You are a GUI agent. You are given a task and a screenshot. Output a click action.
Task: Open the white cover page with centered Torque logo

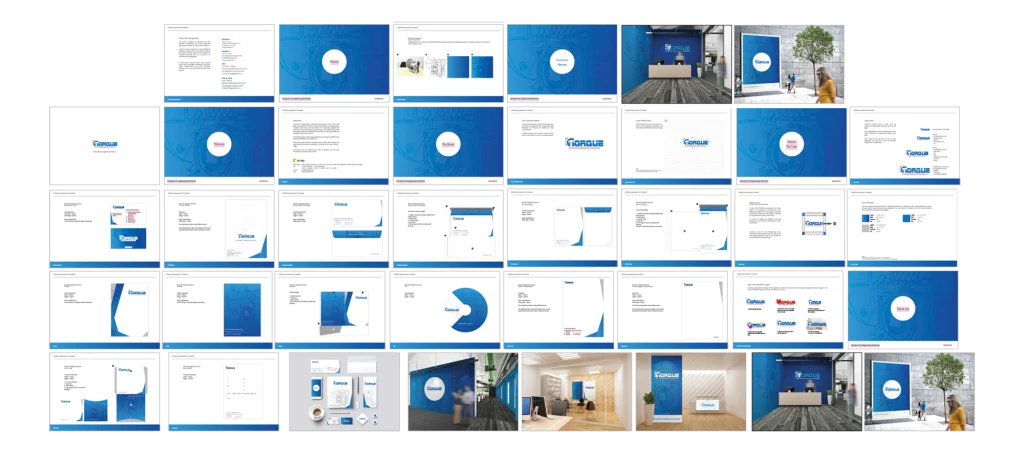pos(104,146)
